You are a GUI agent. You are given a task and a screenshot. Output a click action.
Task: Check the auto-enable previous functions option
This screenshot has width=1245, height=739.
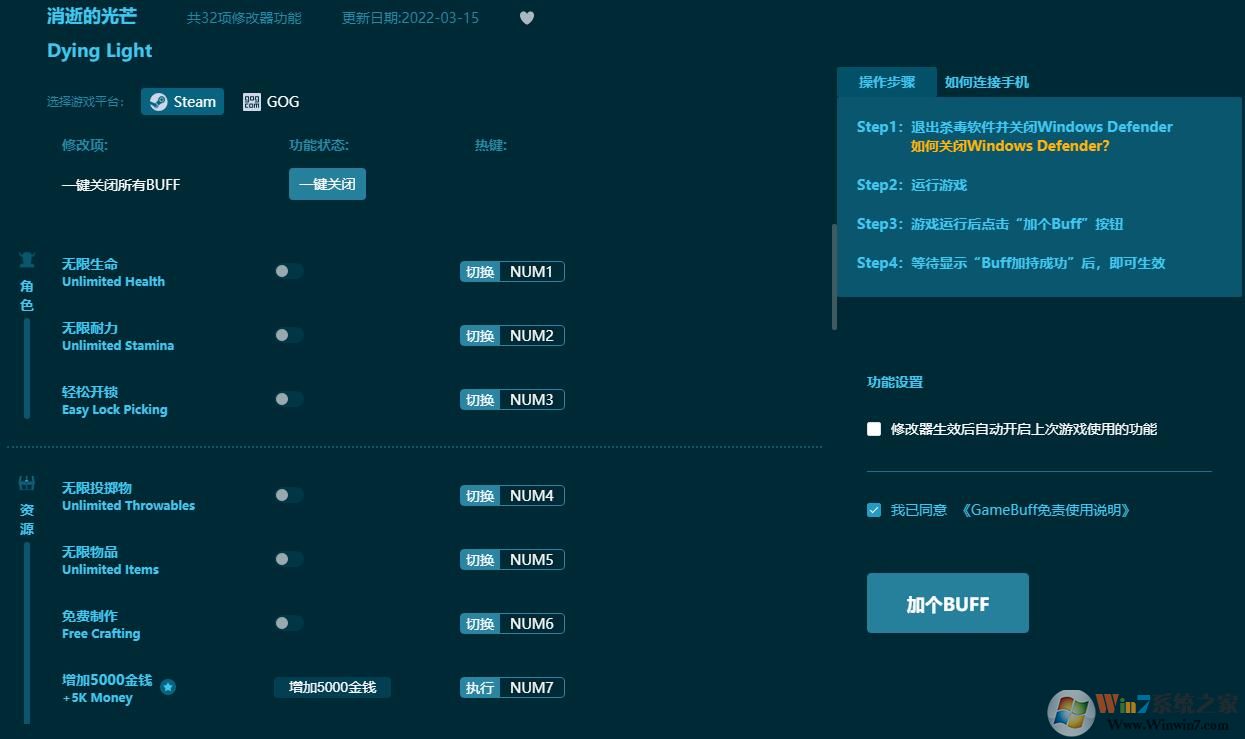[873, 429]
